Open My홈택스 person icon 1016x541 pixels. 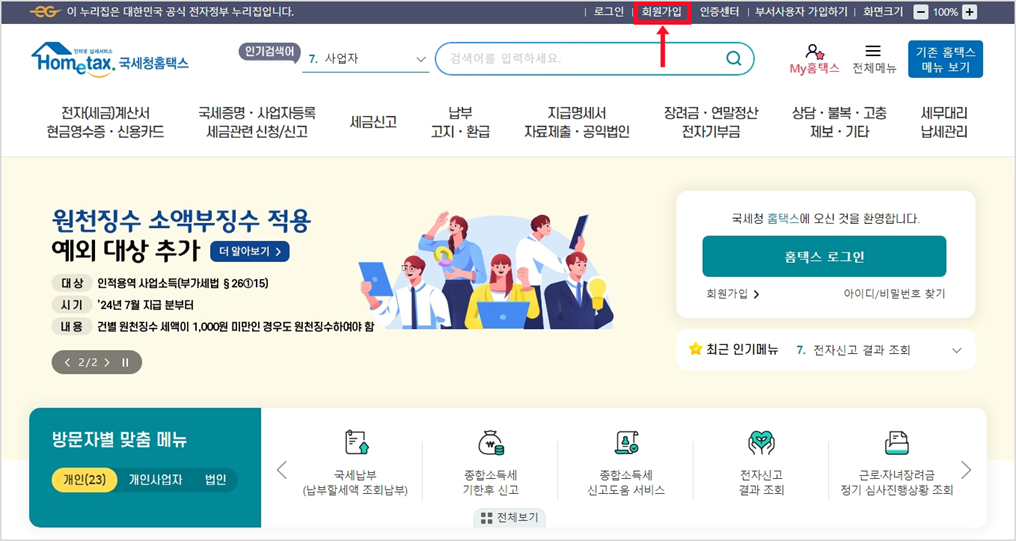[814, 51]
